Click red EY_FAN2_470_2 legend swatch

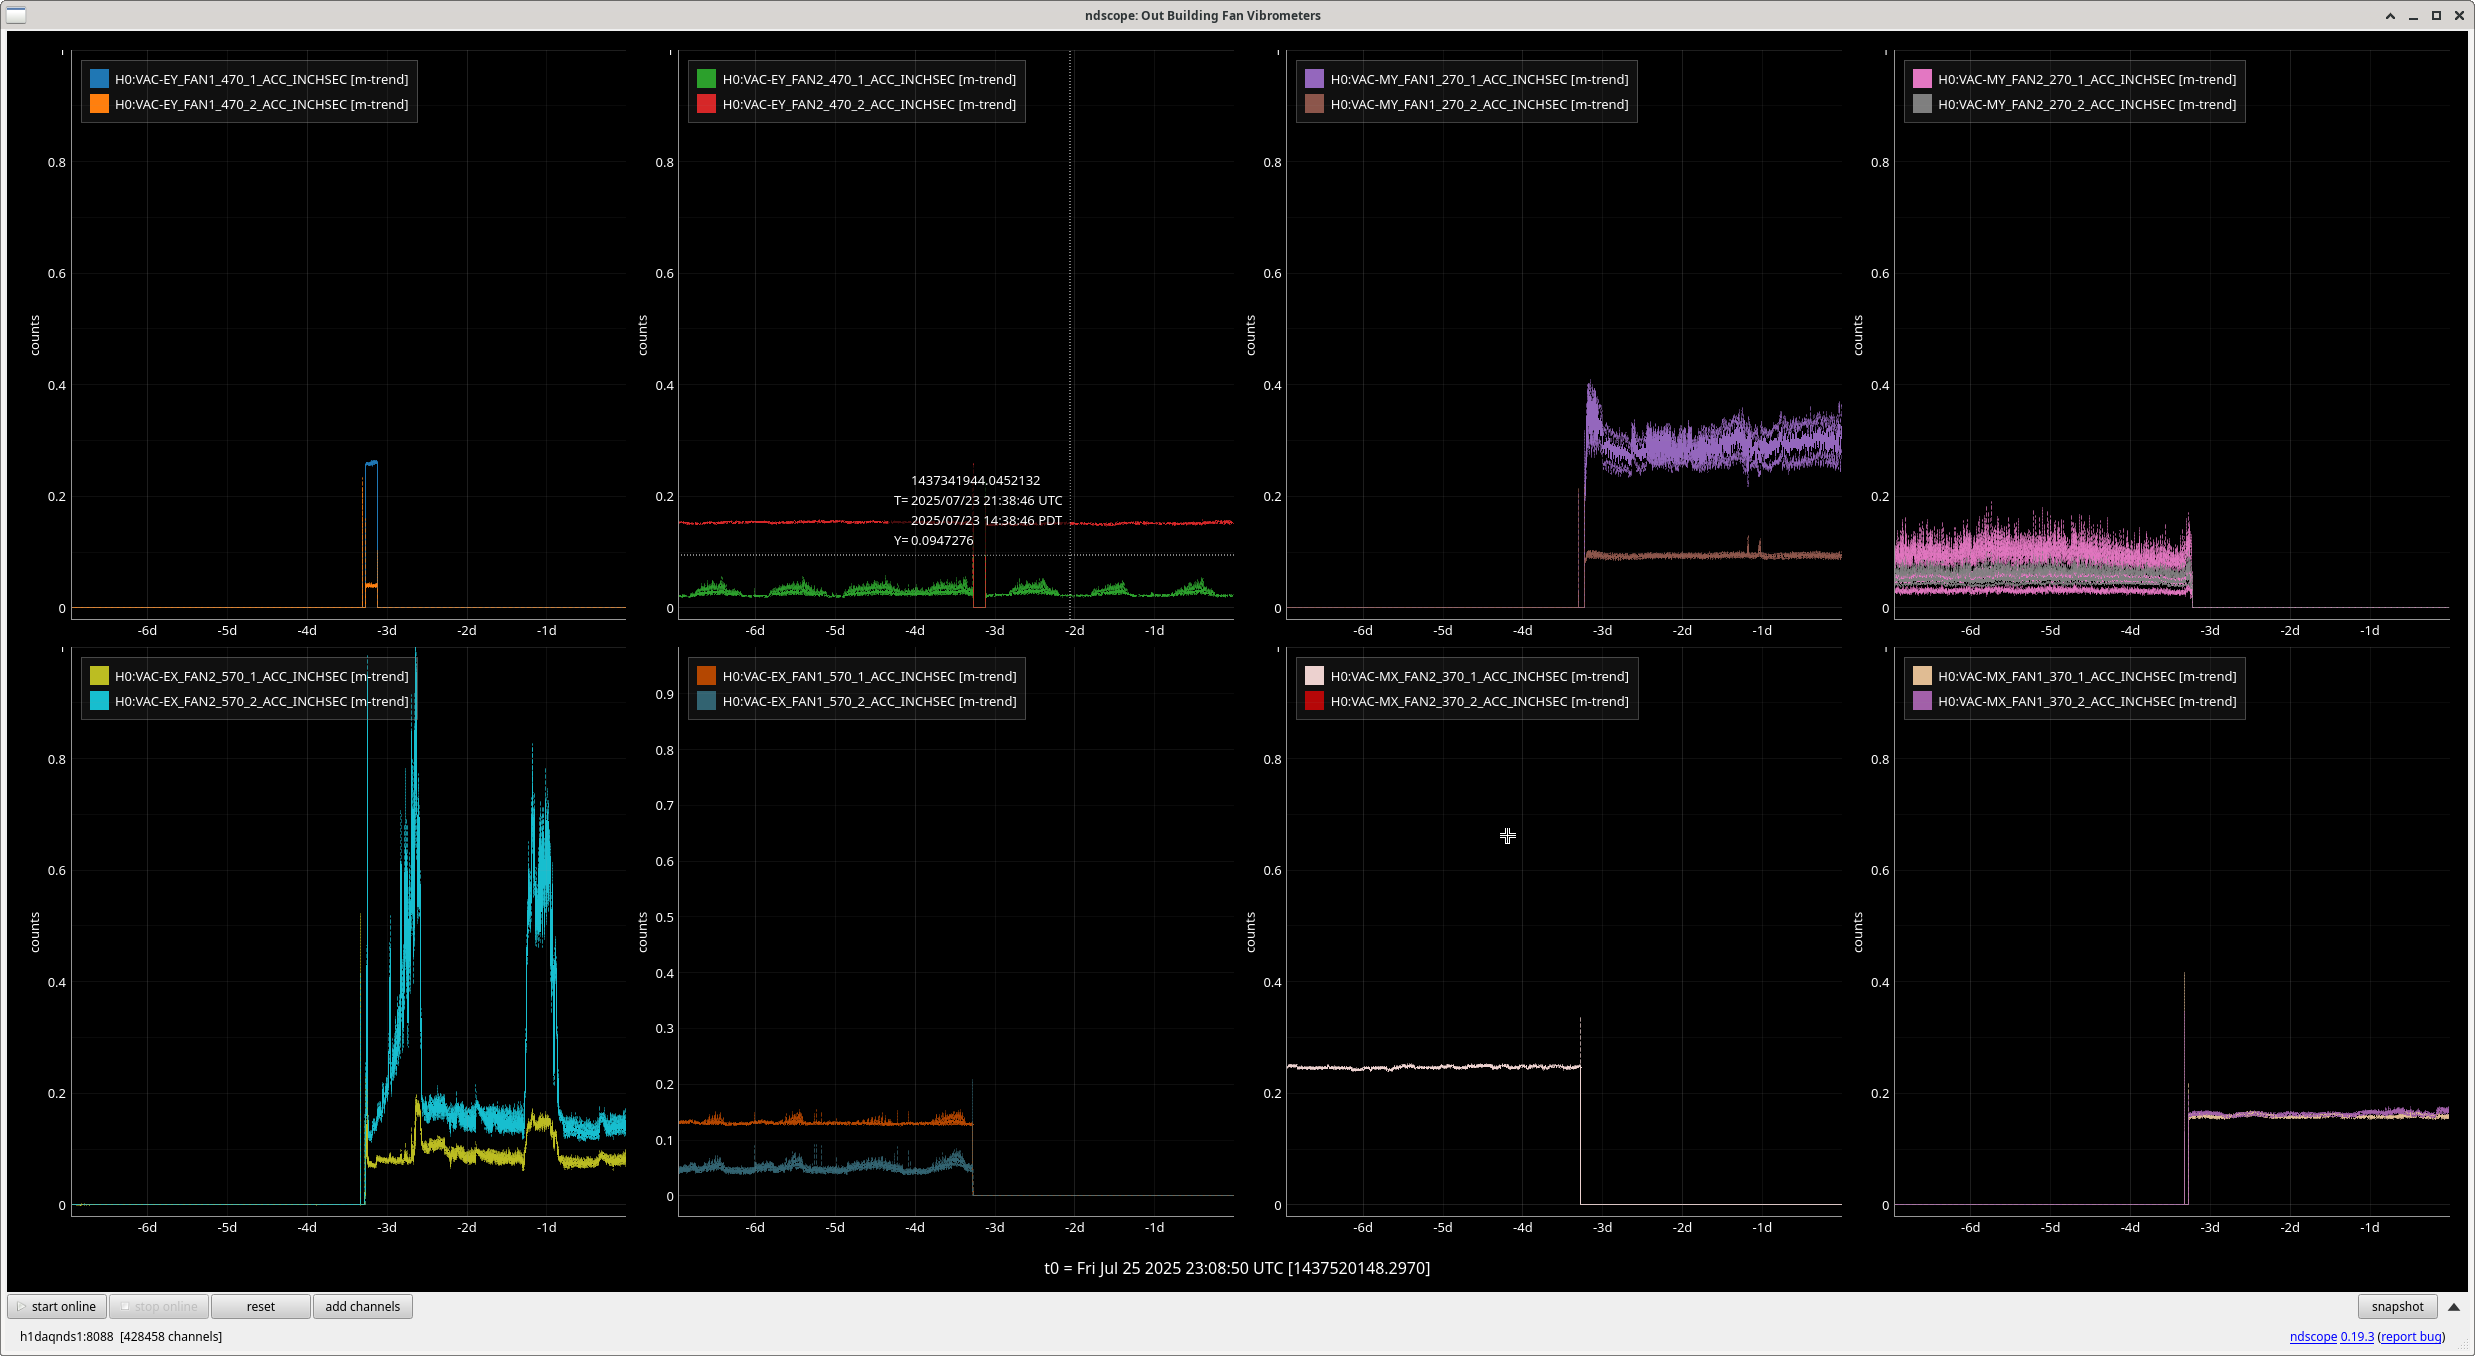706,104
